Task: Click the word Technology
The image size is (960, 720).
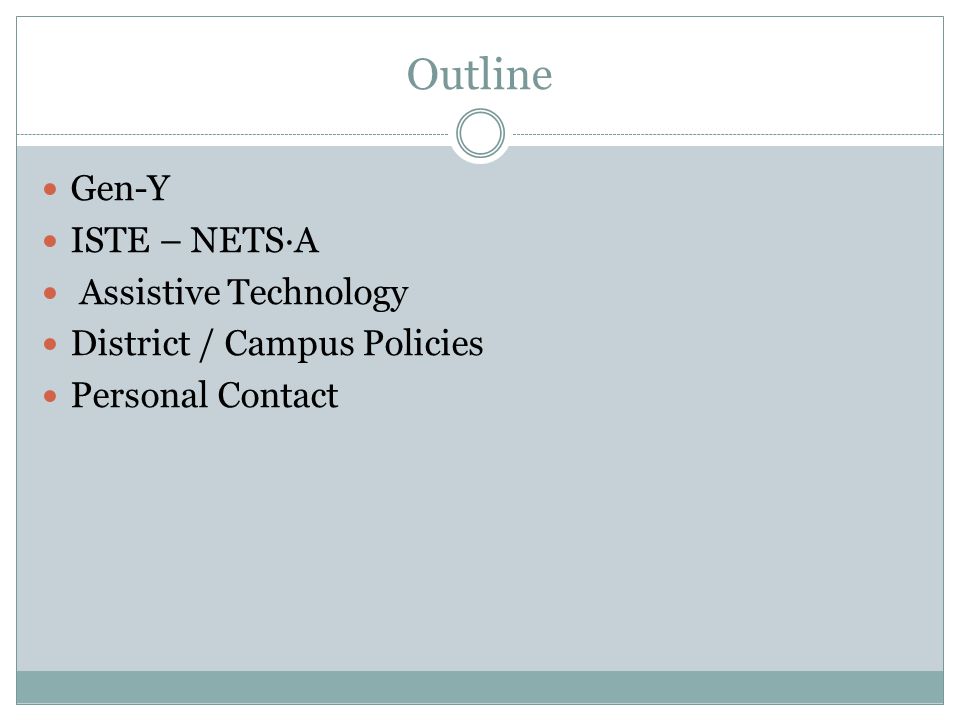Action: tap(318, 294)
